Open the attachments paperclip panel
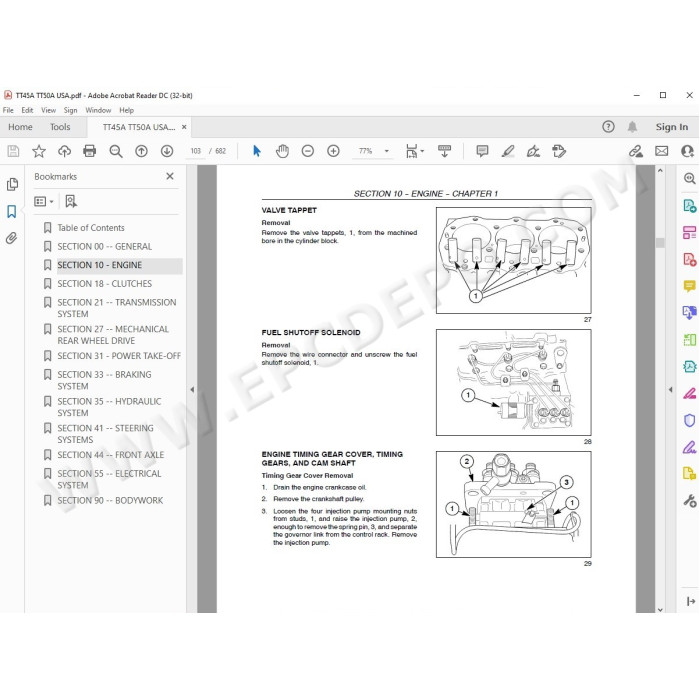This screenshot has height=700, width=700. coord(12,238)
